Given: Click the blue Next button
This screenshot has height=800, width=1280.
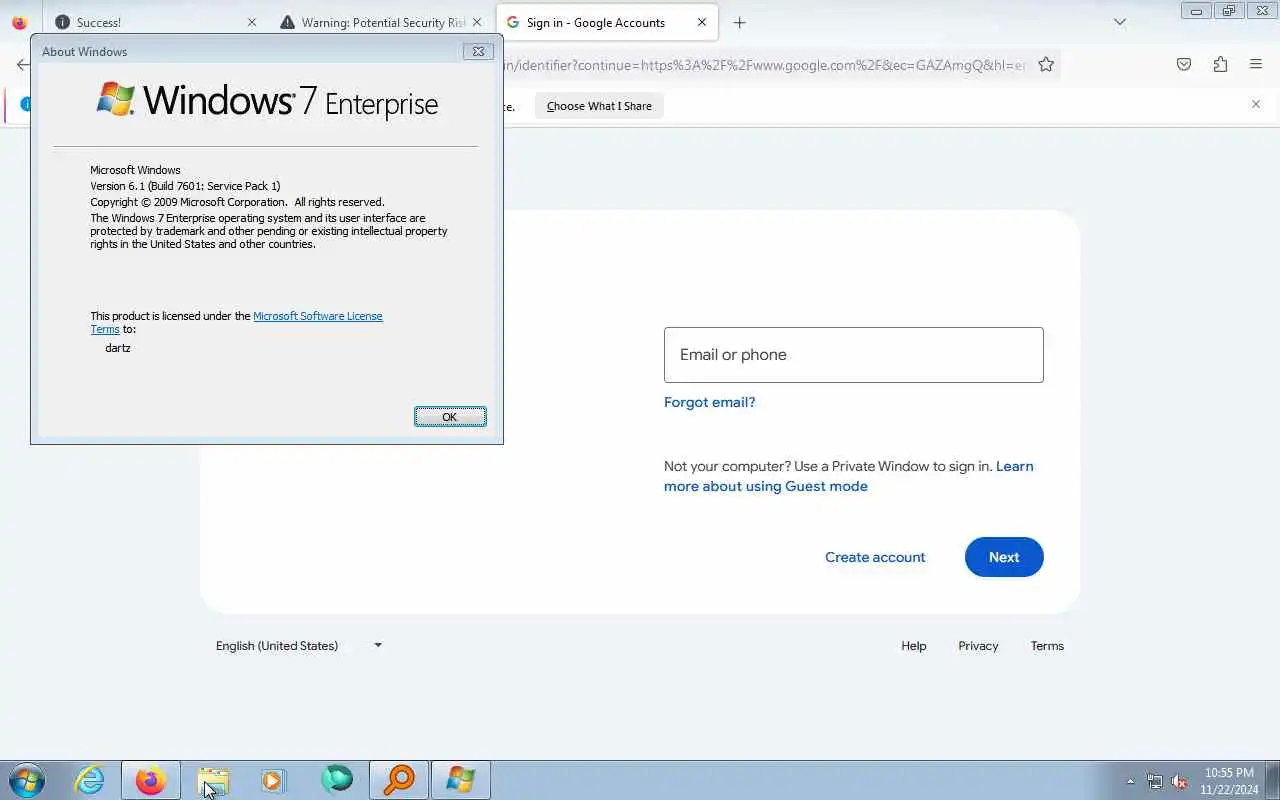Looking at the screenshot, I should (x=1004, y=557).
